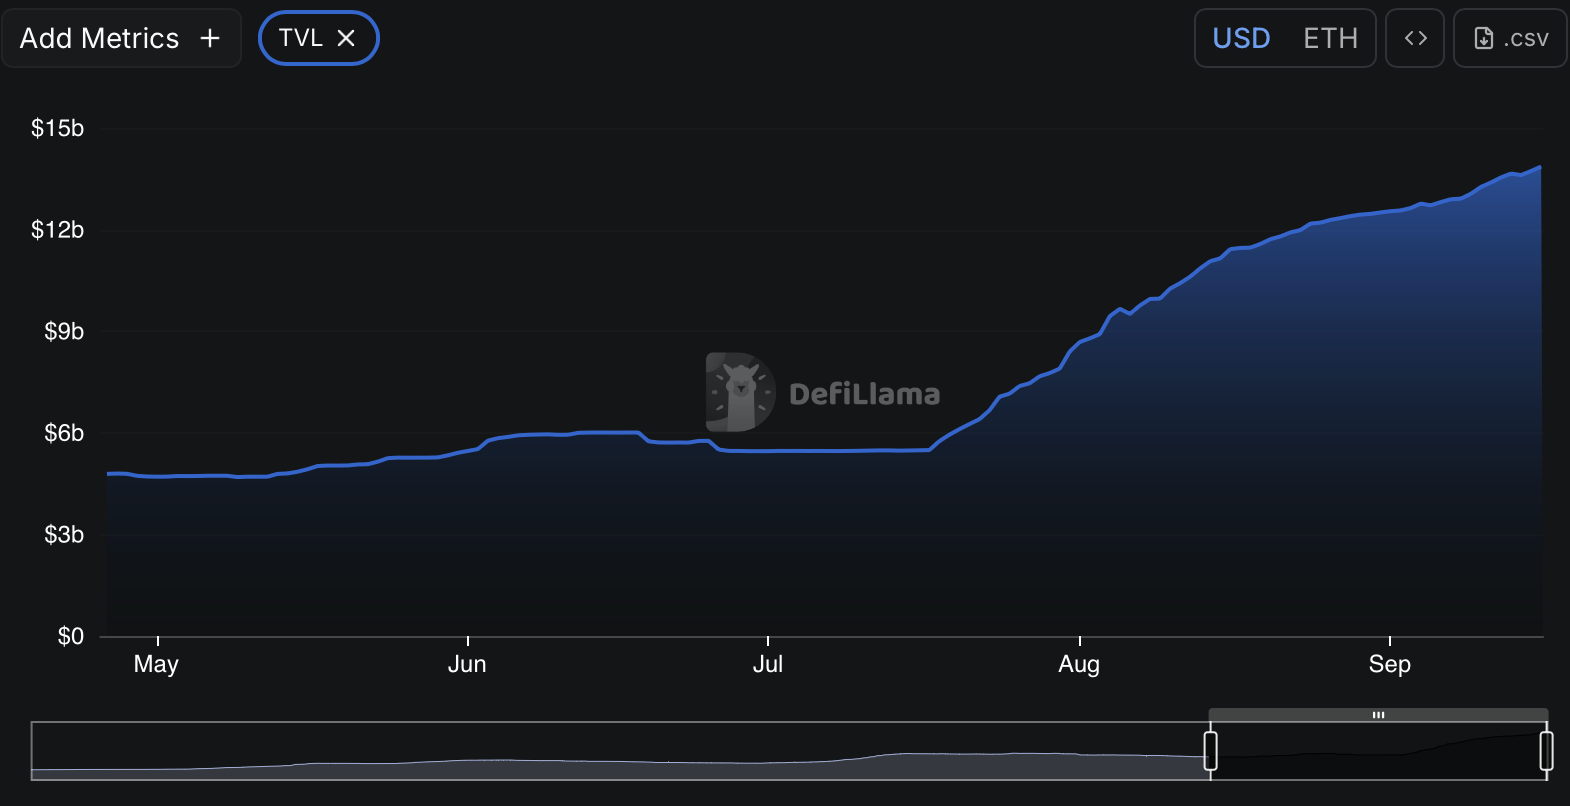Switch chart denomination to USD

pyautogui.click(x=1241, y=38)
